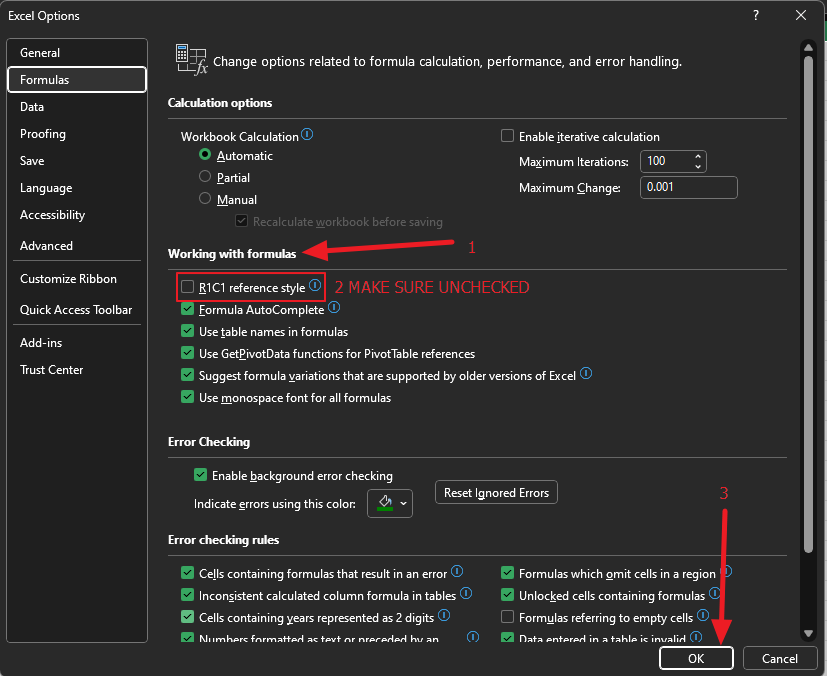The image size is (827, 676).
Task: Show info for Cells containing years as 2 digits
Action: 444,615
